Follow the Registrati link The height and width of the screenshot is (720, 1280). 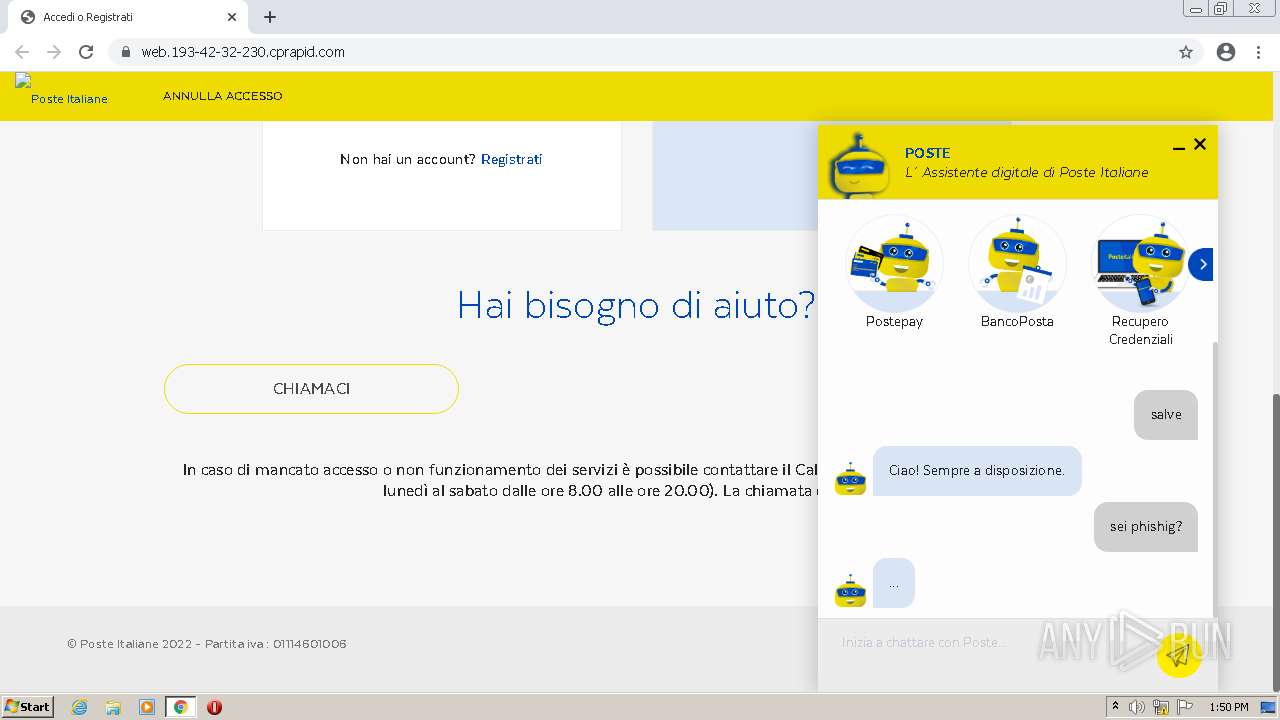coord(511,159)
